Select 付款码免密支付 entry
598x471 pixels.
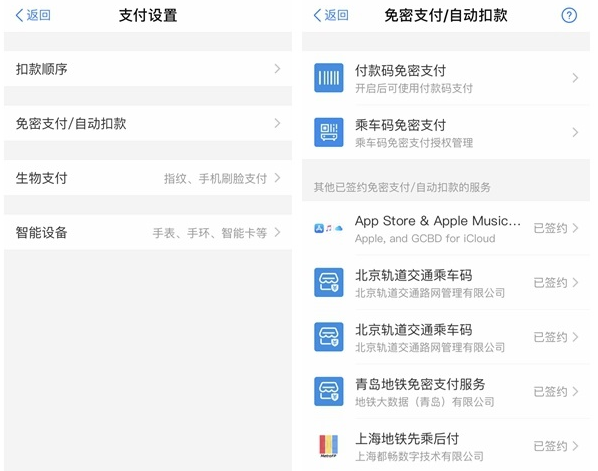tap(446, 78)
